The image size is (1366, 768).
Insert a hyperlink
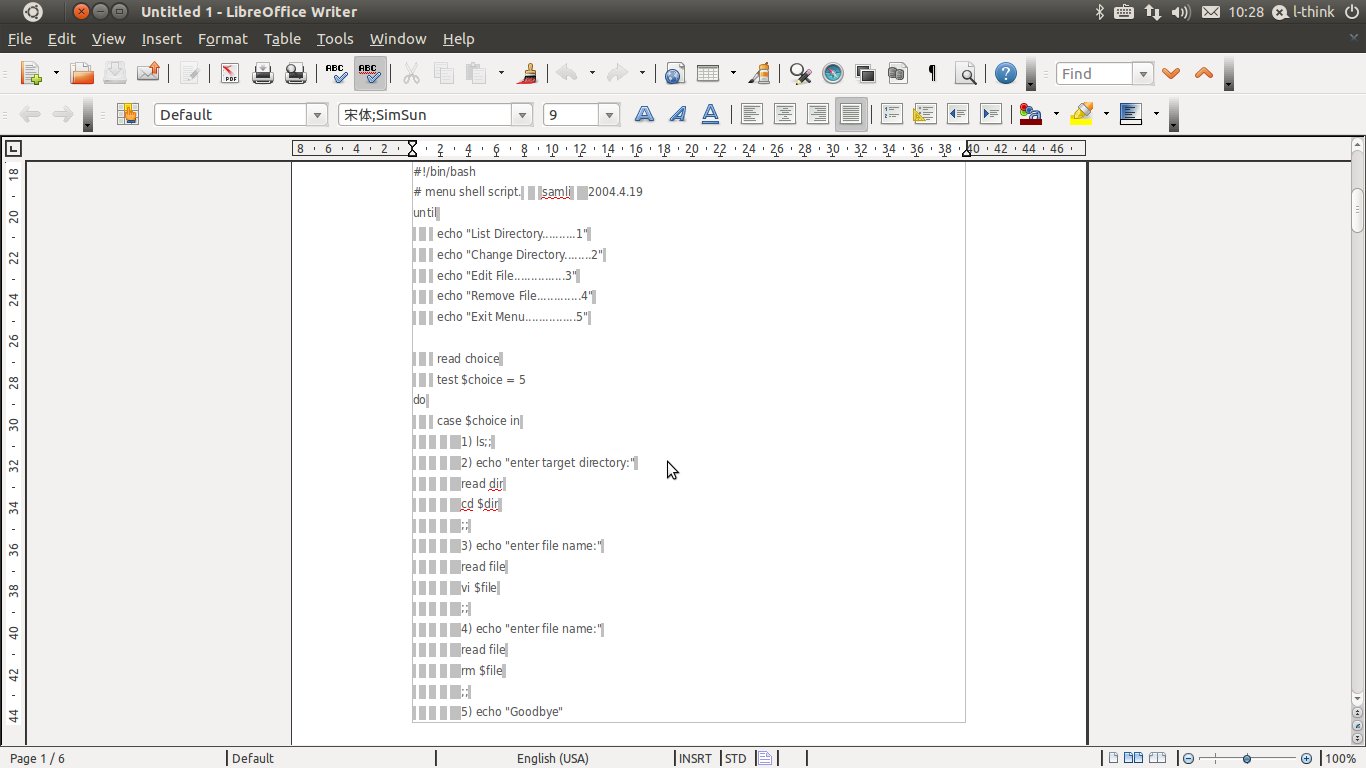click(675, 73)
